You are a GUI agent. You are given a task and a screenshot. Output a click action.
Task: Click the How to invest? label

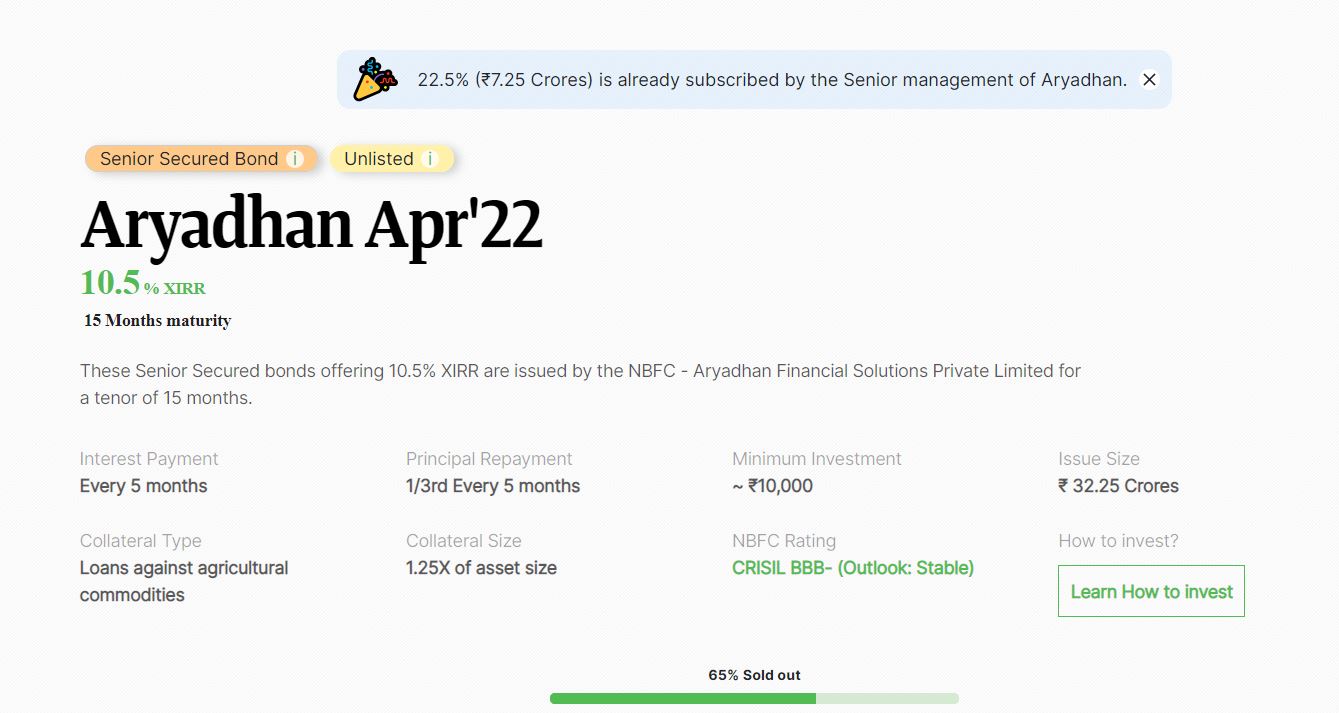(x=1118, y=541)
